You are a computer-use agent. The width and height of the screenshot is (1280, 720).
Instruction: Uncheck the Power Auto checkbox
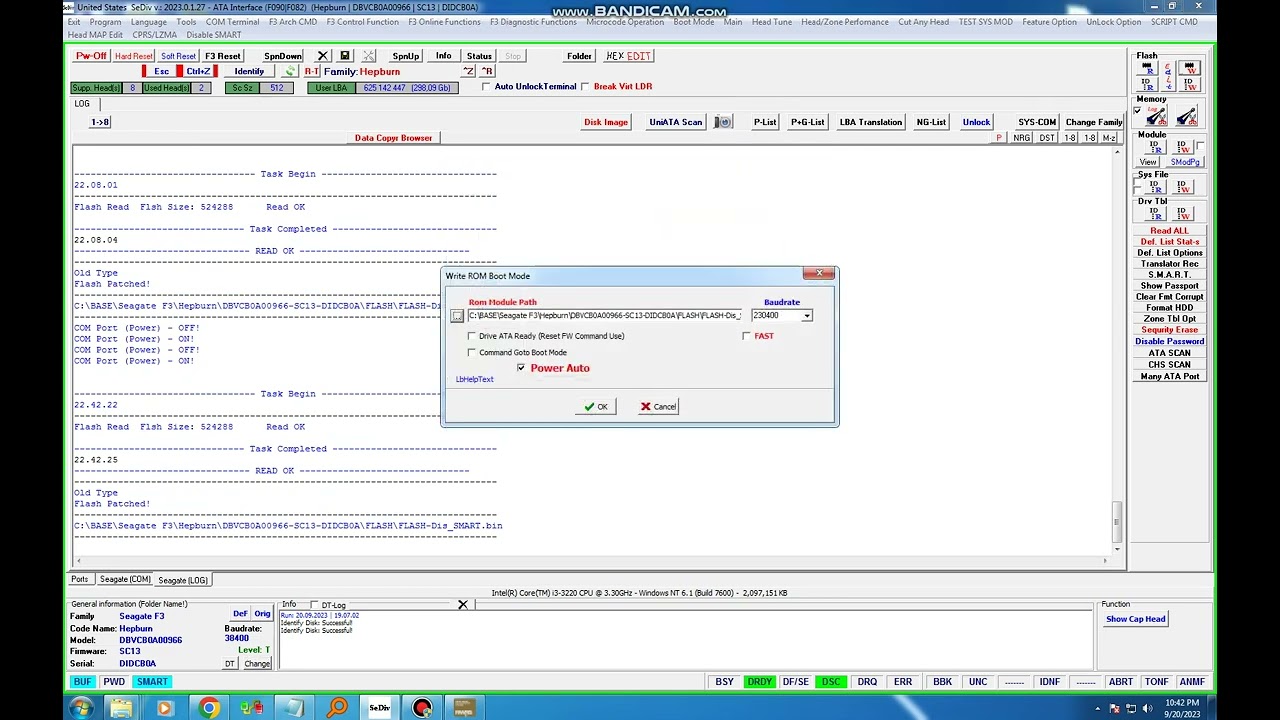[x=521, y=368]
